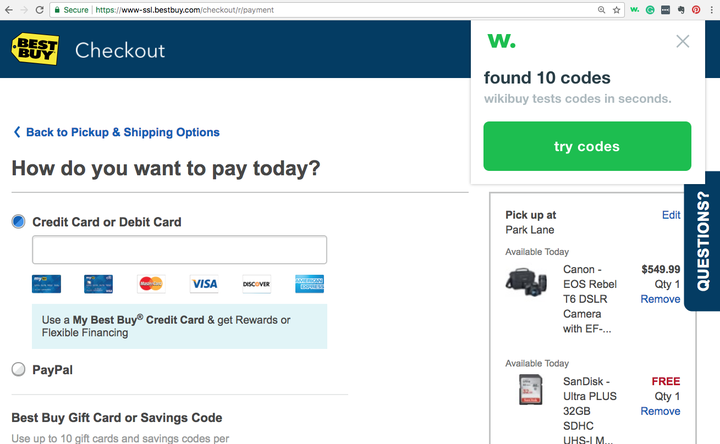This screenshot has height=444, width=720.
Task: Click the Wikibuy extension icon in toolbar
Action: (634, 9)
